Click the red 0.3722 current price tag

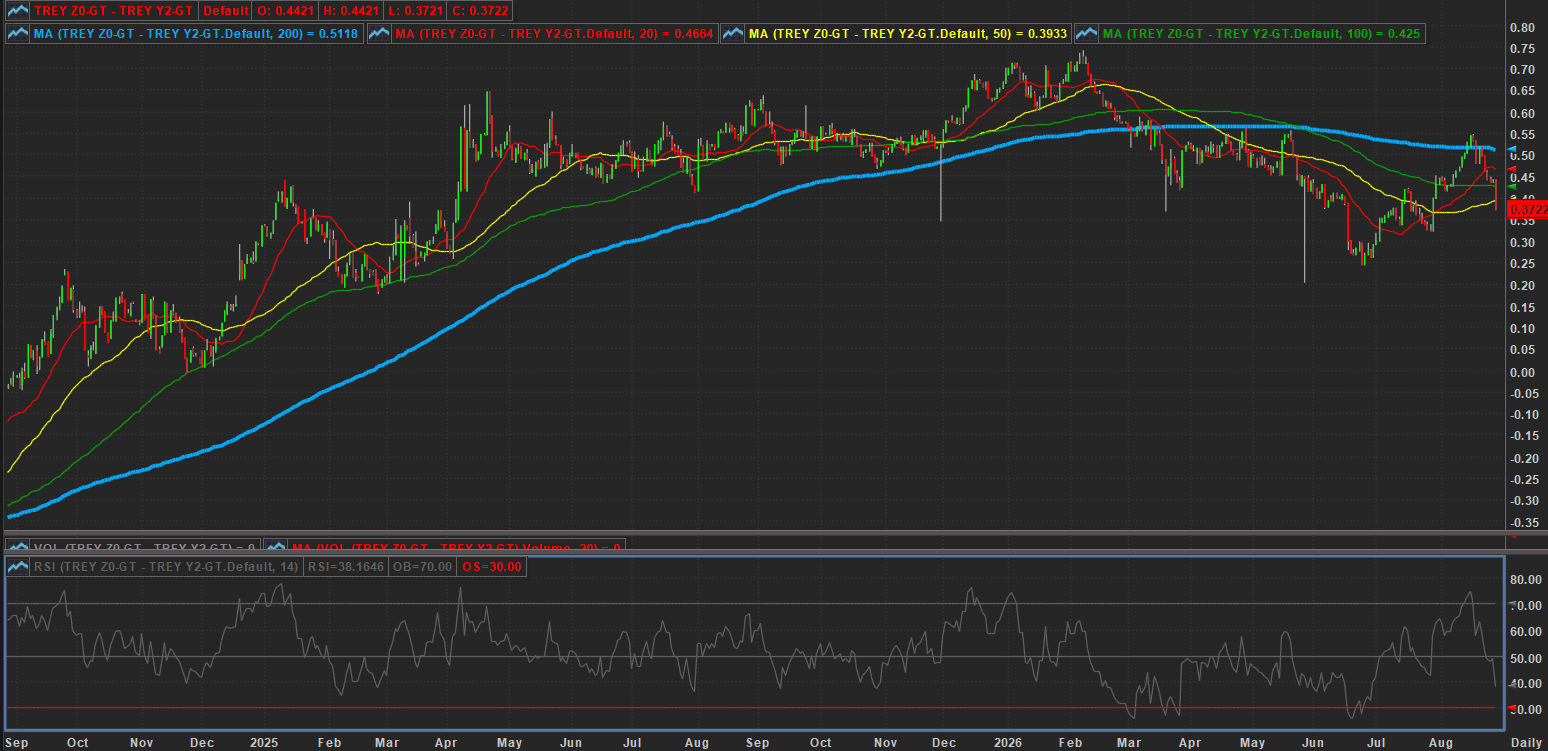1527,210
